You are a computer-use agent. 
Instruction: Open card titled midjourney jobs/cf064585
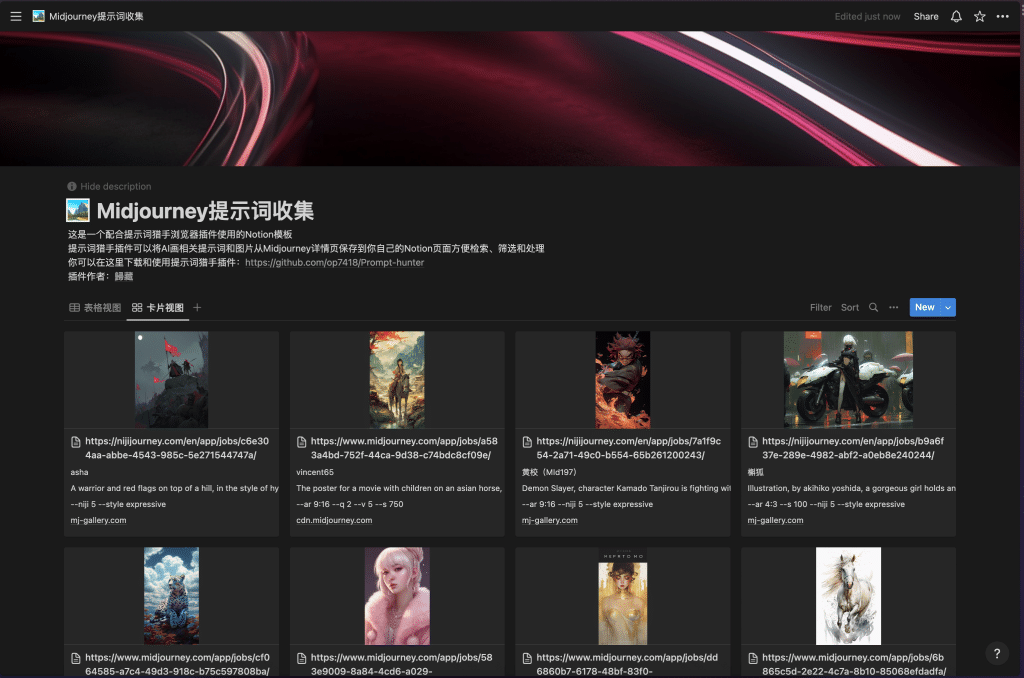(178, 664)
